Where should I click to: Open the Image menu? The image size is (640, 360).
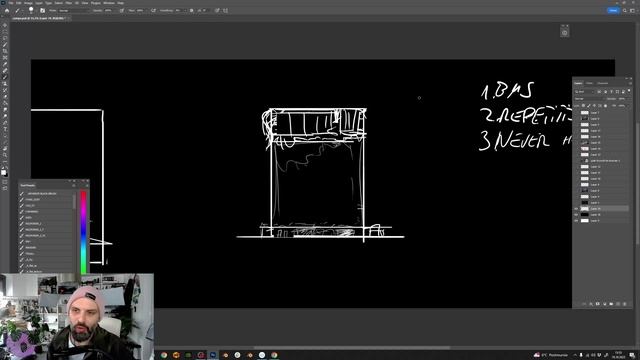pyautogui.click(x=28, y=3)
